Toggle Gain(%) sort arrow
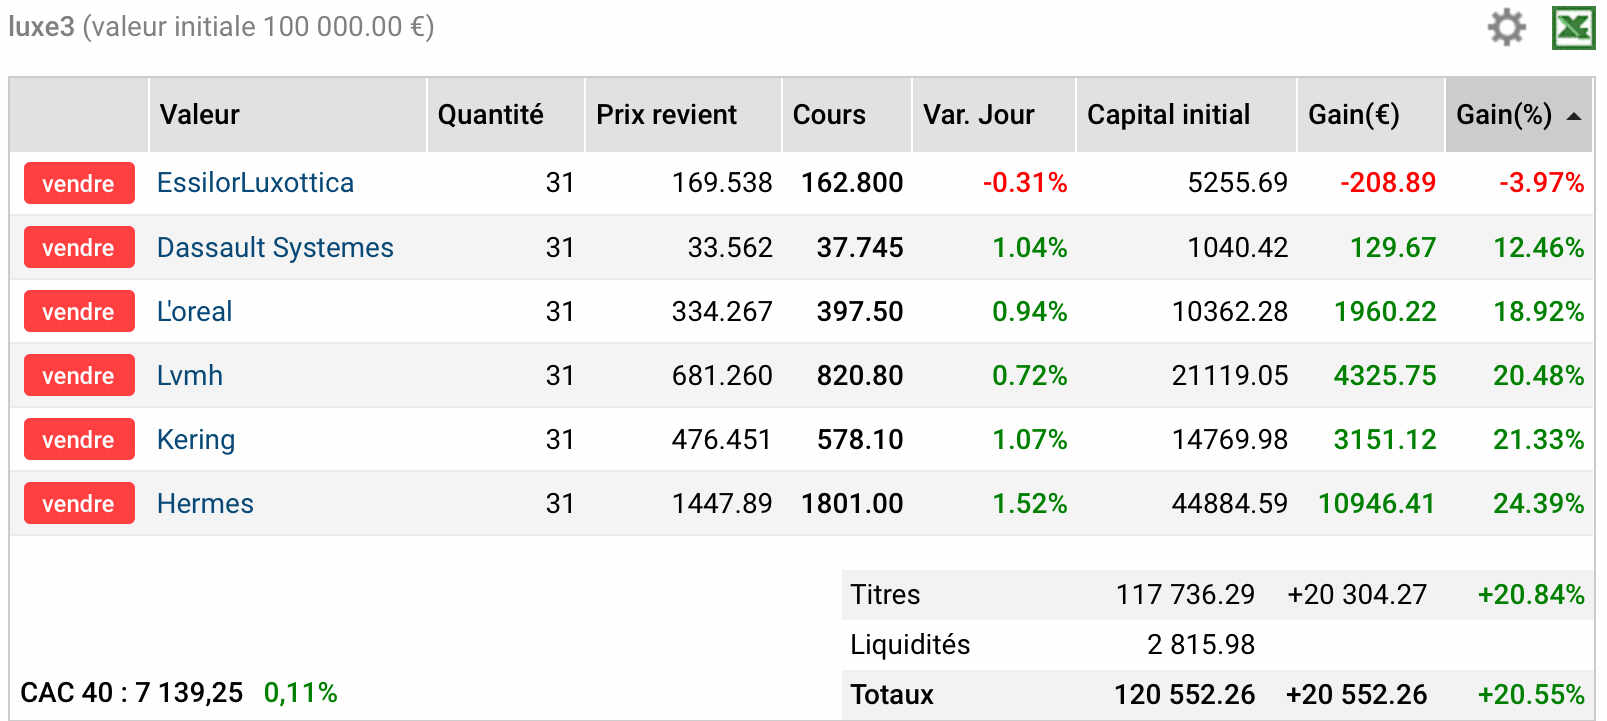 (x=1574, y=116)
